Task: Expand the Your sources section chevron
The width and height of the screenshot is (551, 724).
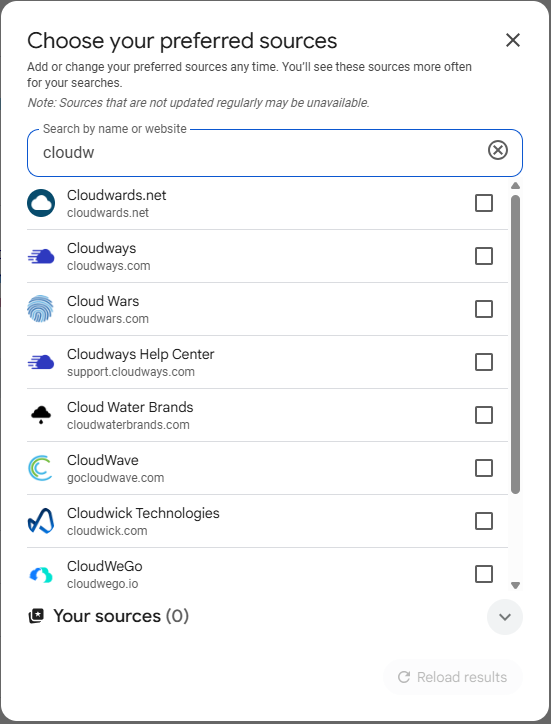Action: [x=505, y=617]
